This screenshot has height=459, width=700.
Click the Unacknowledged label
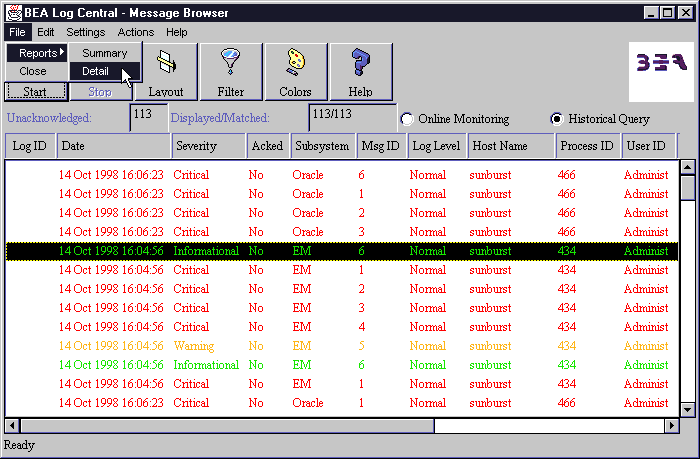pos(49,118)
